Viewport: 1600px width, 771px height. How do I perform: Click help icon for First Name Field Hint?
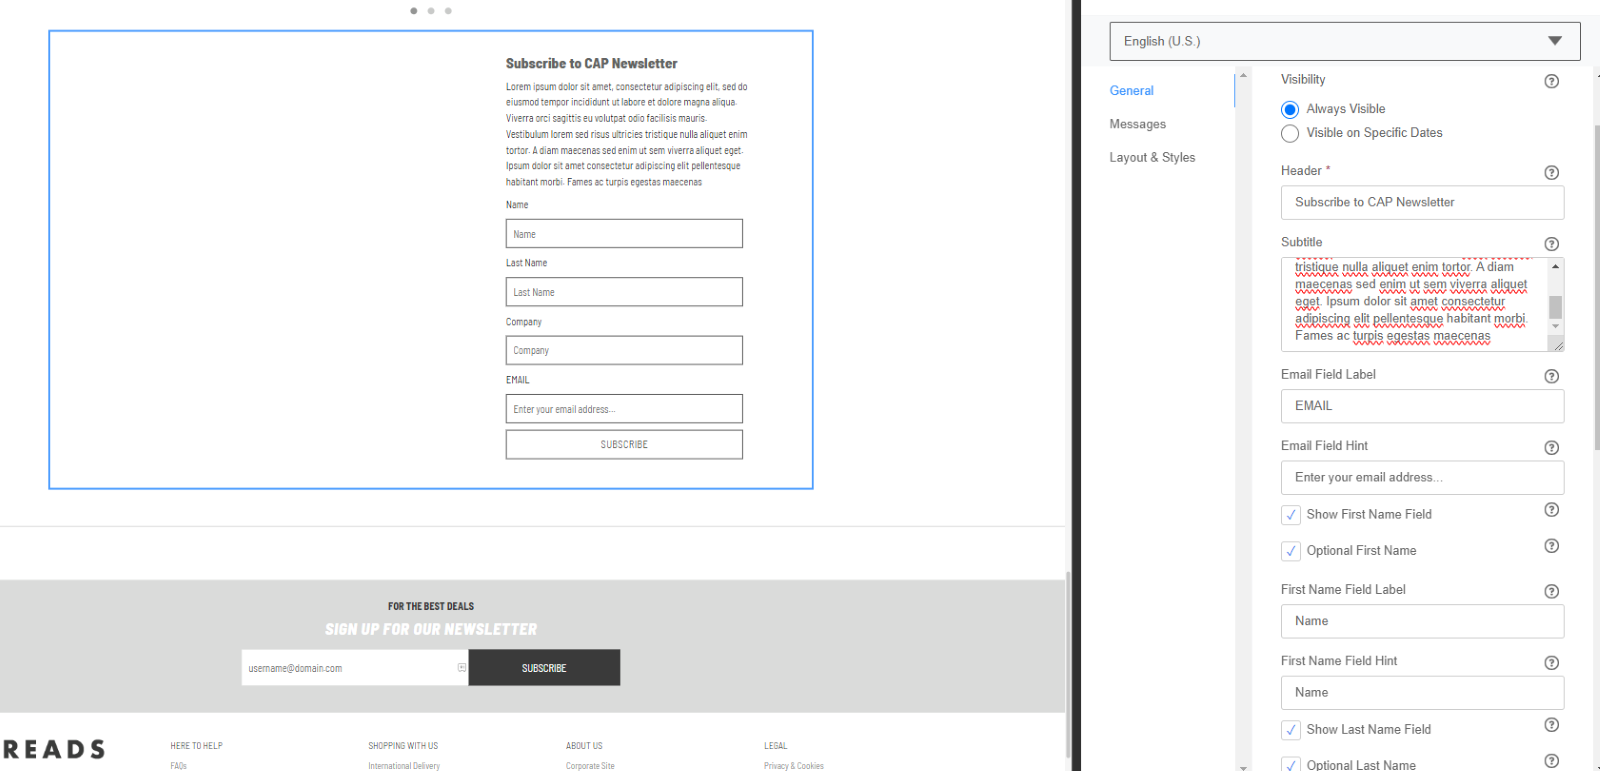1551,662
